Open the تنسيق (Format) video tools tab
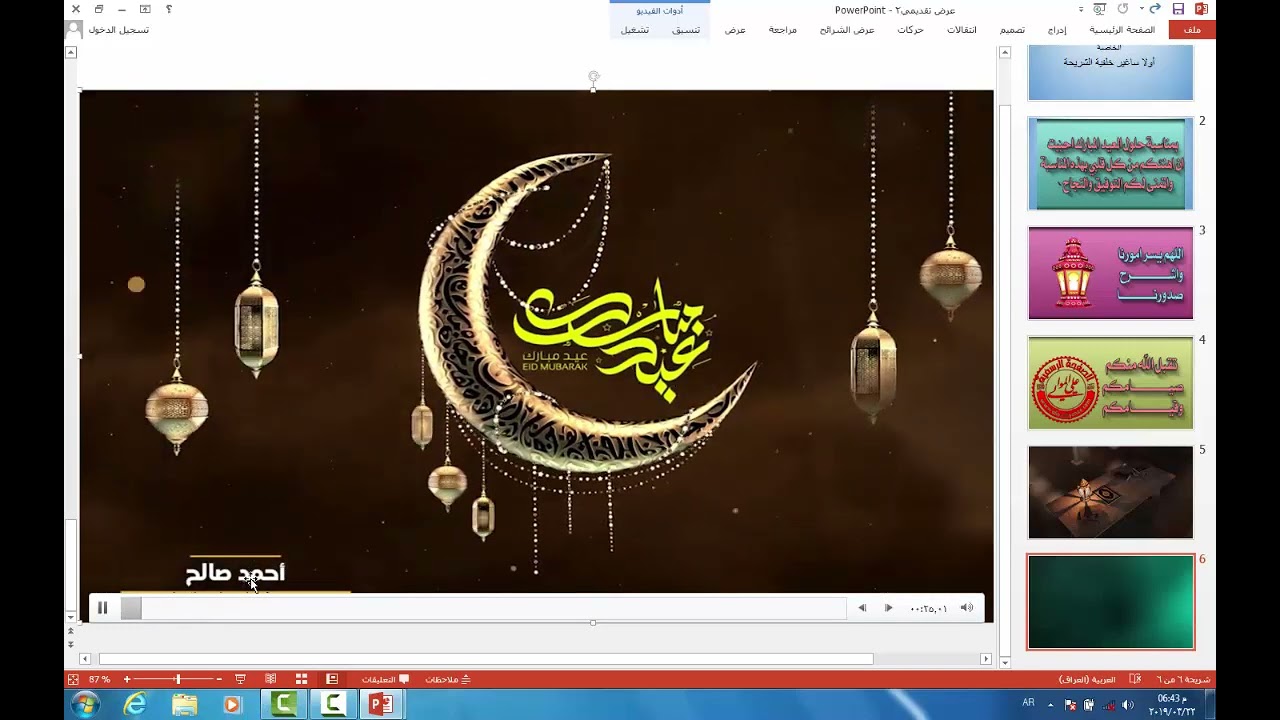1280x720 pixels. (x=686, y=30)
